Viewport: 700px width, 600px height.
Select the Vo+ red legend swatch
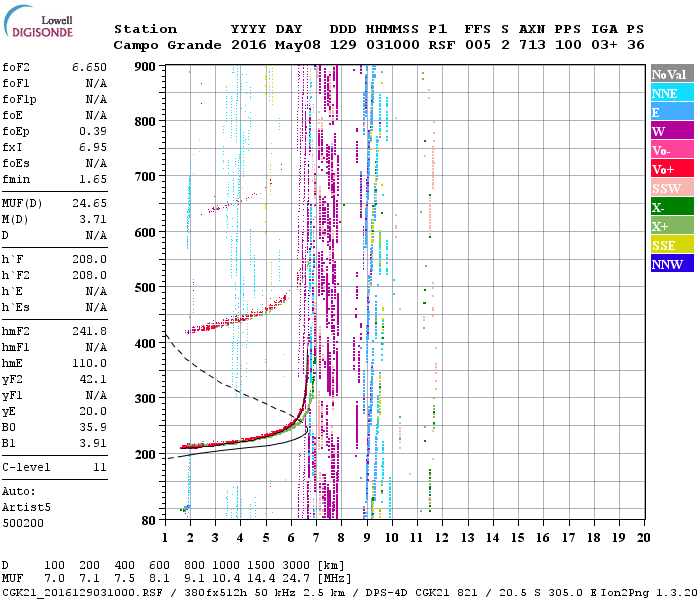click(672, 169)
